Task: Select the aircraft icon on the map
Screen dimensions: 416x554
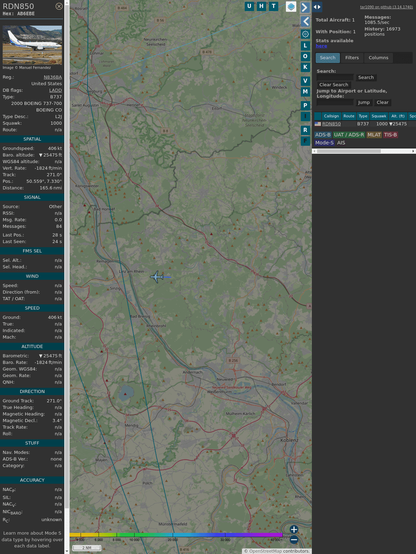Action: [x=156, y=277]
